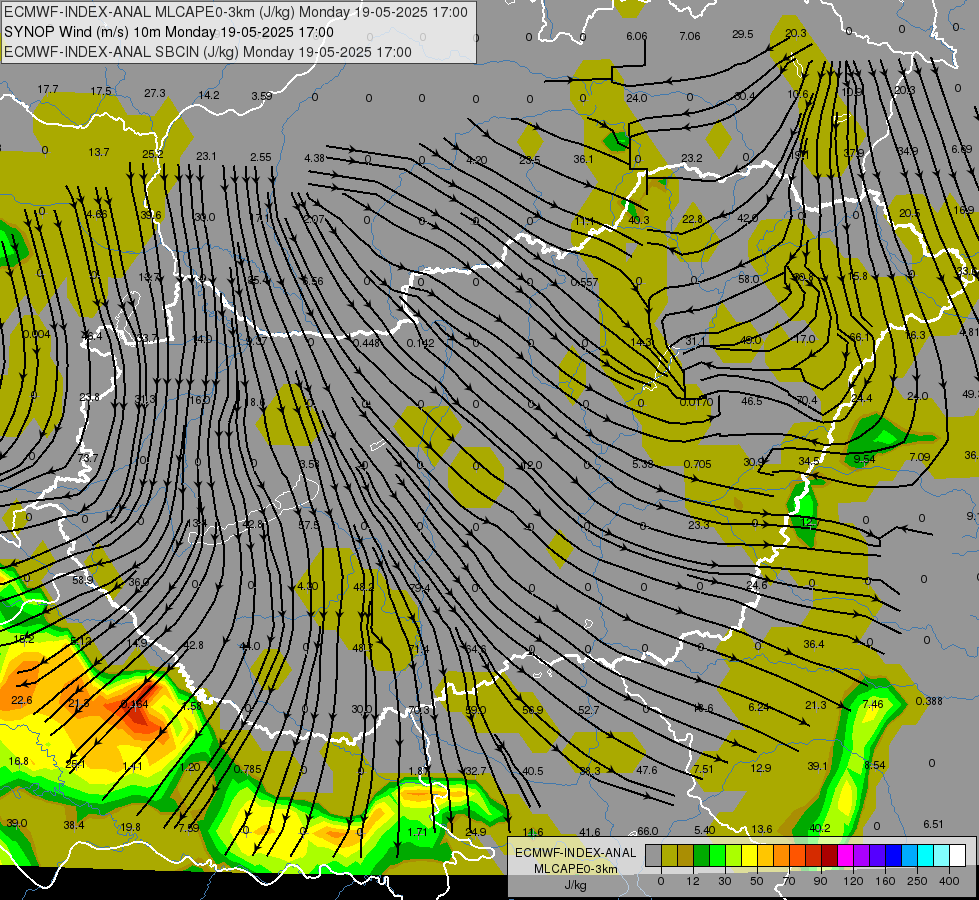Click the map value 22.6
This screenshot has width=979, height=900.
pos(22,701)
